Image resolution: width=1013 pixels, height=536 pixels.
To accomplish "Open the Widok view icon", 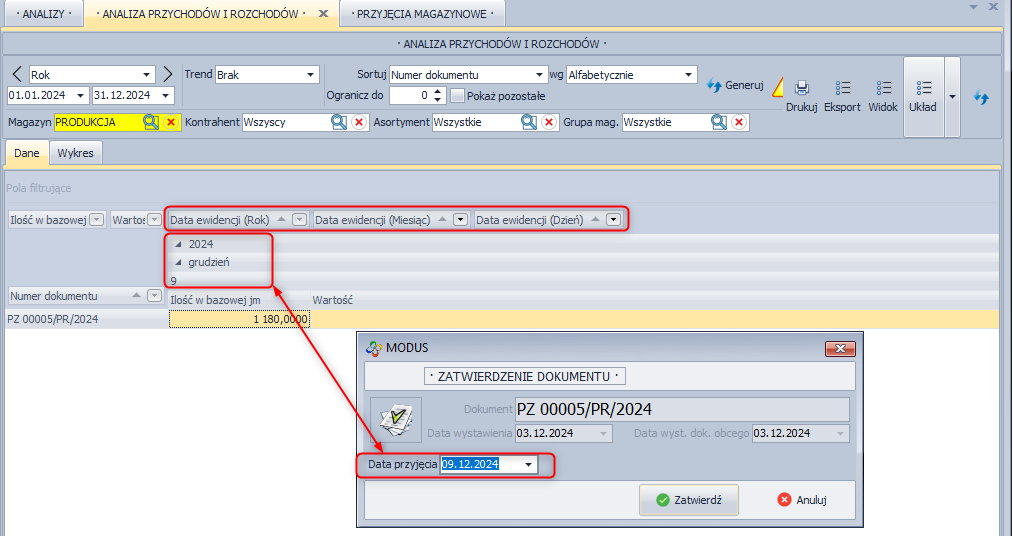I will pos(882,89).
